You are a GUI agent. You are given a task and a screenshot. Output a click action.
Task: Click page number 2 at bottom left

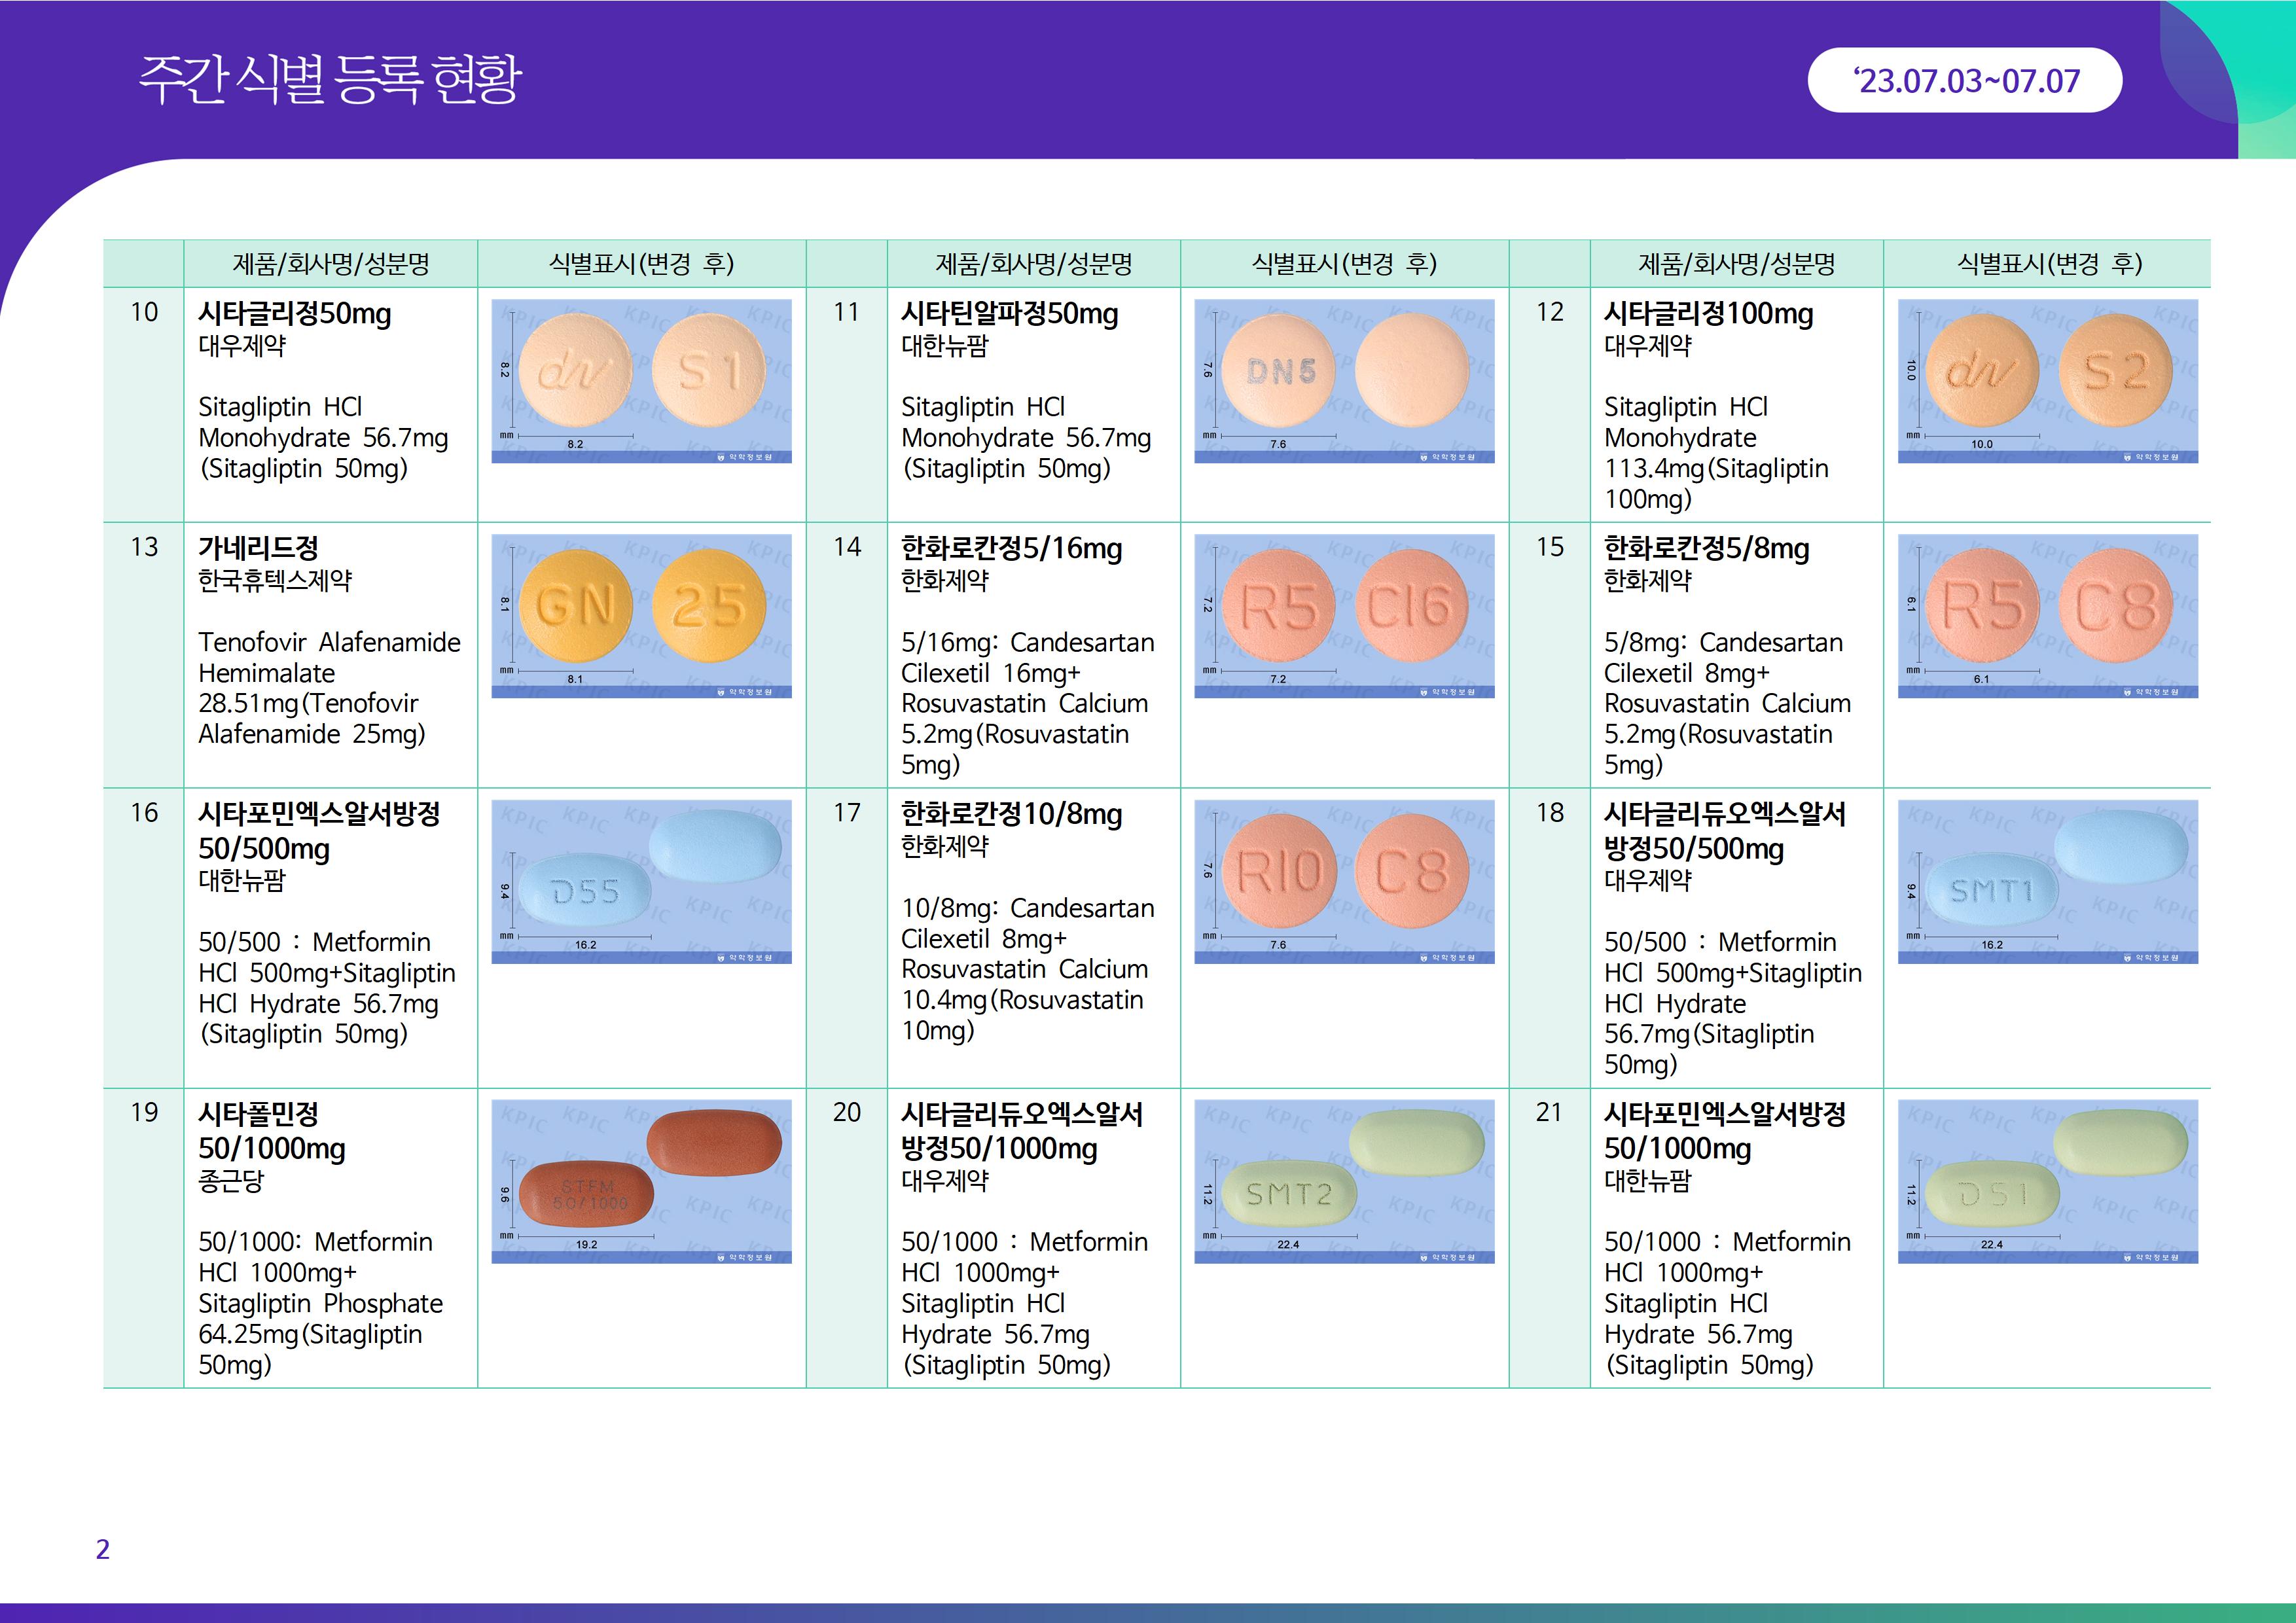tap(102, 1549)
